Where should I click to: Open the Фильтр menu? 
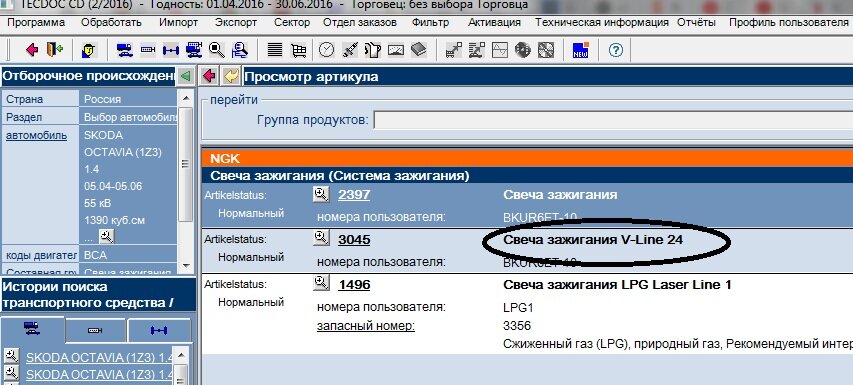[x=430, y=22]
